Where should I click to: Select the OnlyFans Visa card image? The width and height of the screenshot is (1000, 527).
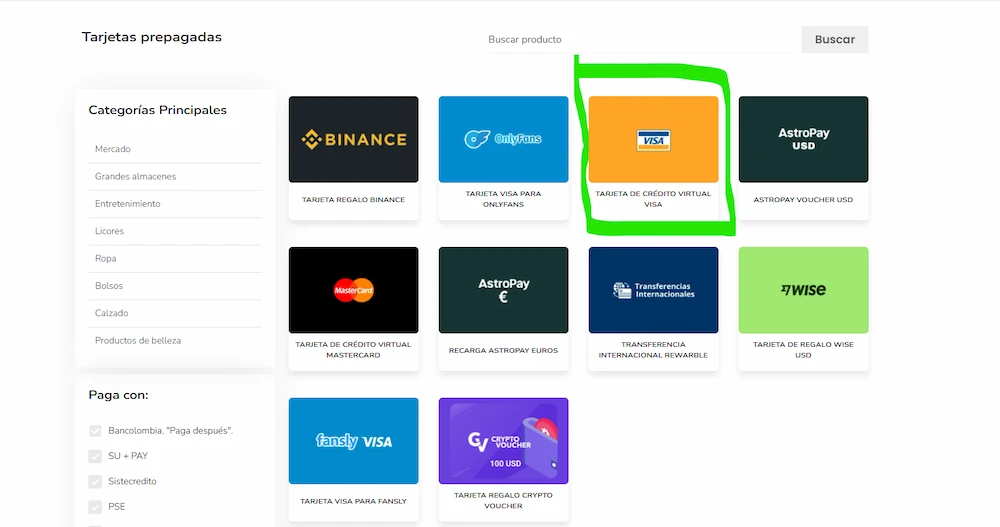coord(503,139)
